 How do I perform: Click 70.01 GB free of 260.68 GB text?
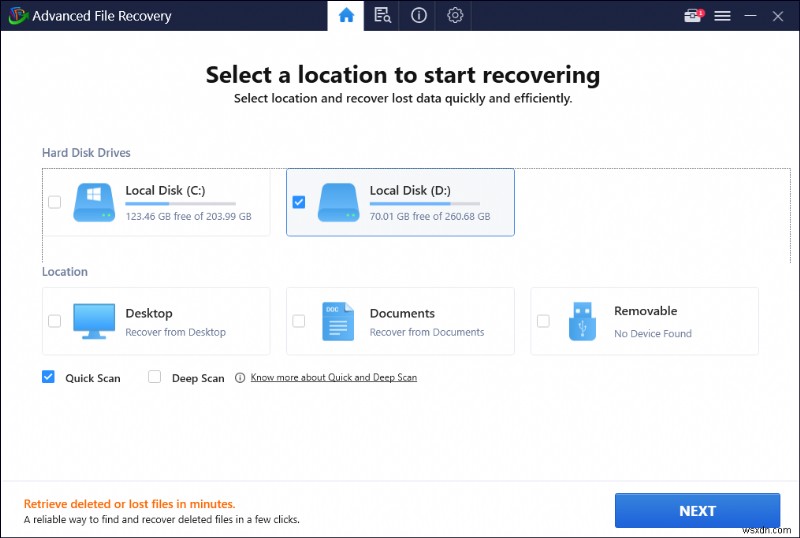(430, 216)
